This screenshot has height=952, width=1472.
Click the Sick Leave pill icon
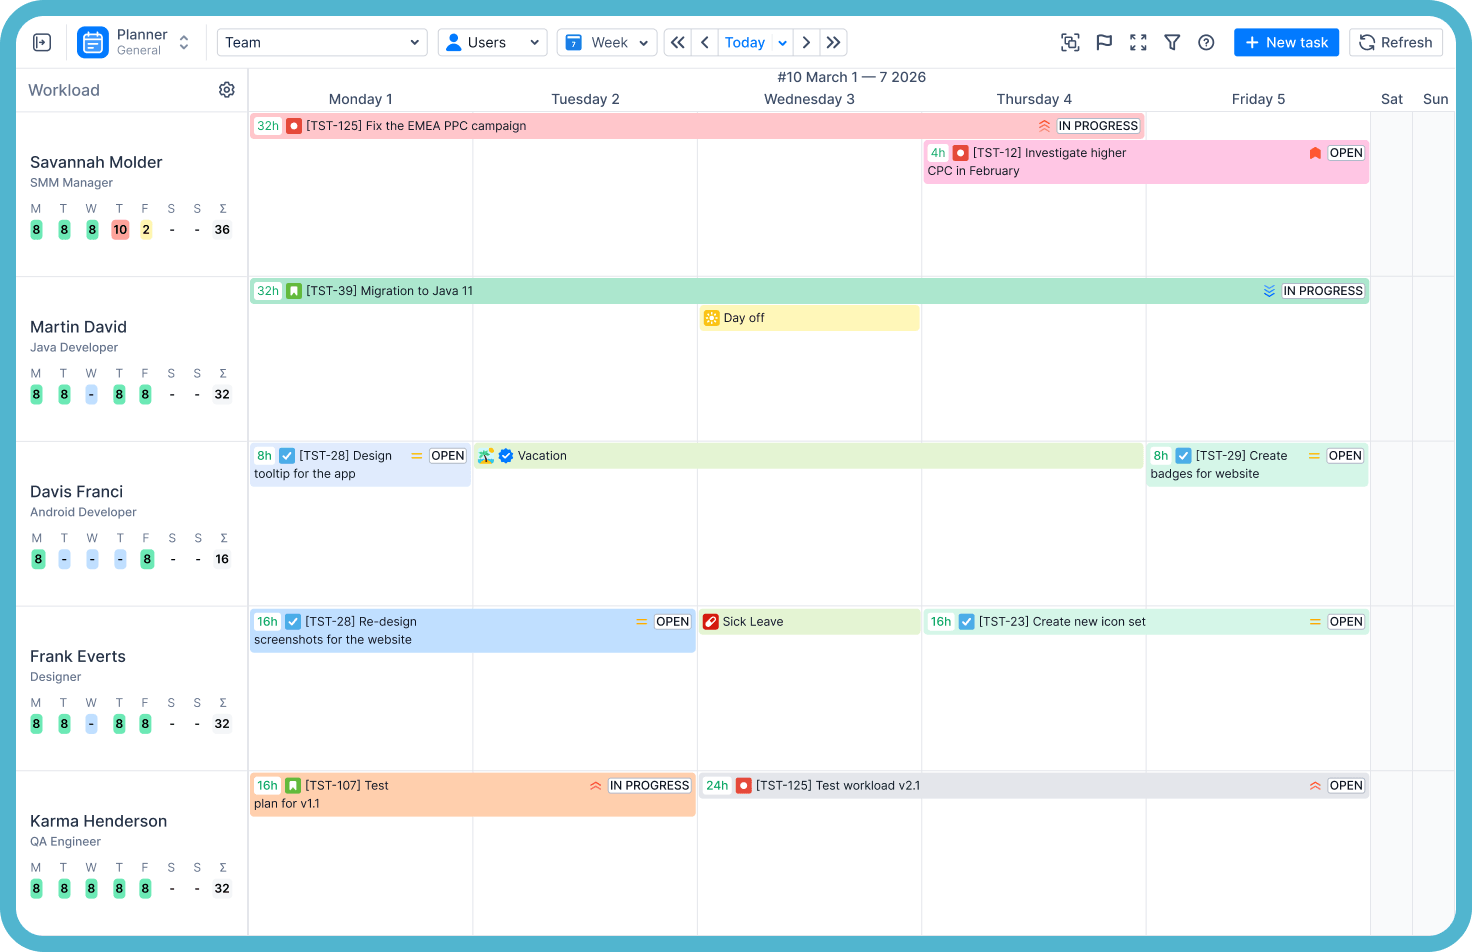click(711, 622)
